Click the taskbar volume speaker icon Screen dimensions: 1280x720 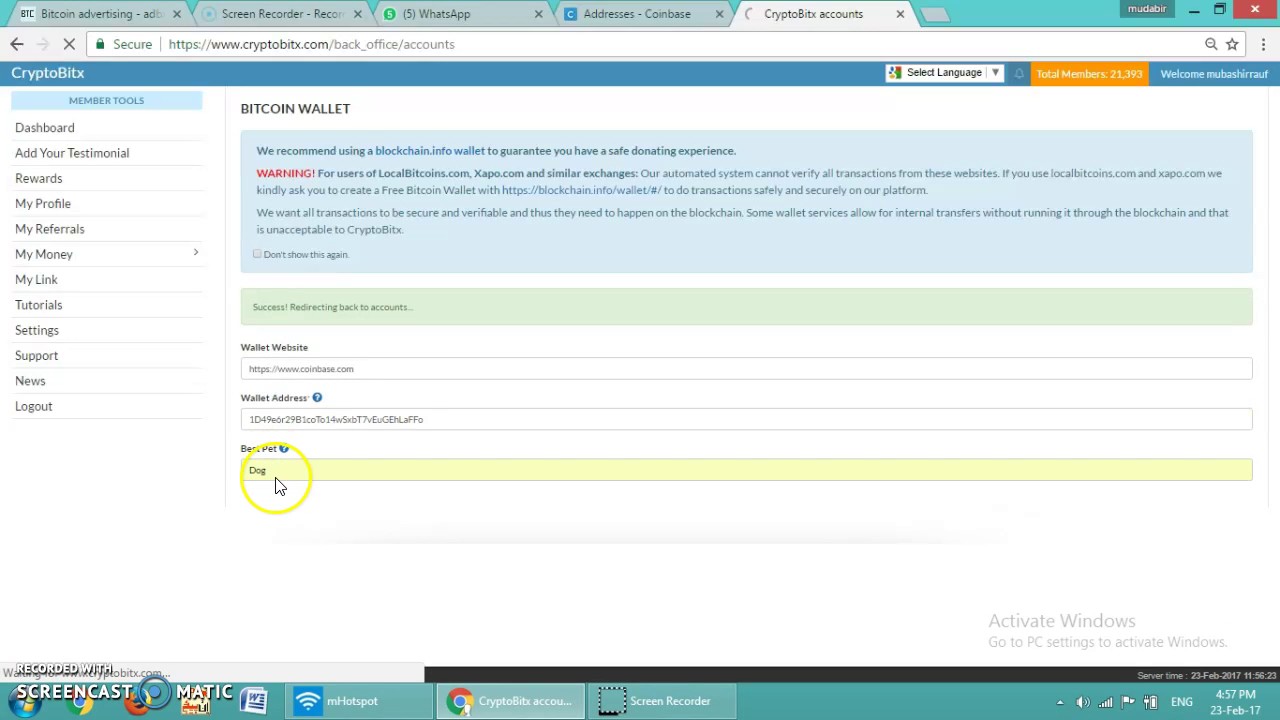pyautogui.click(x=1083, y=702)
